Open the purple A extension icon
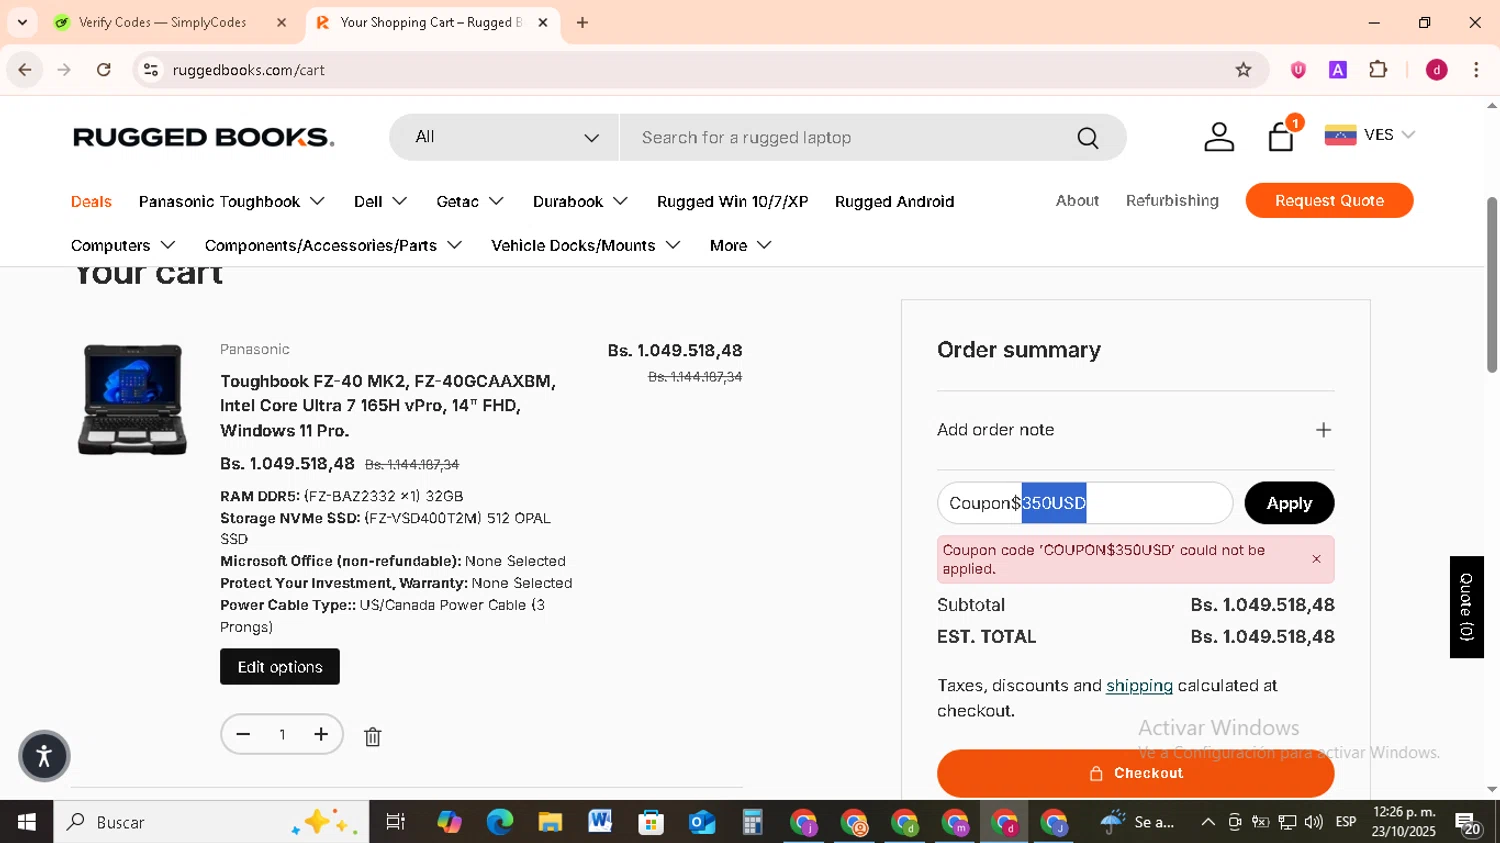1500x843 pixels. click(x=1338, y=70)
